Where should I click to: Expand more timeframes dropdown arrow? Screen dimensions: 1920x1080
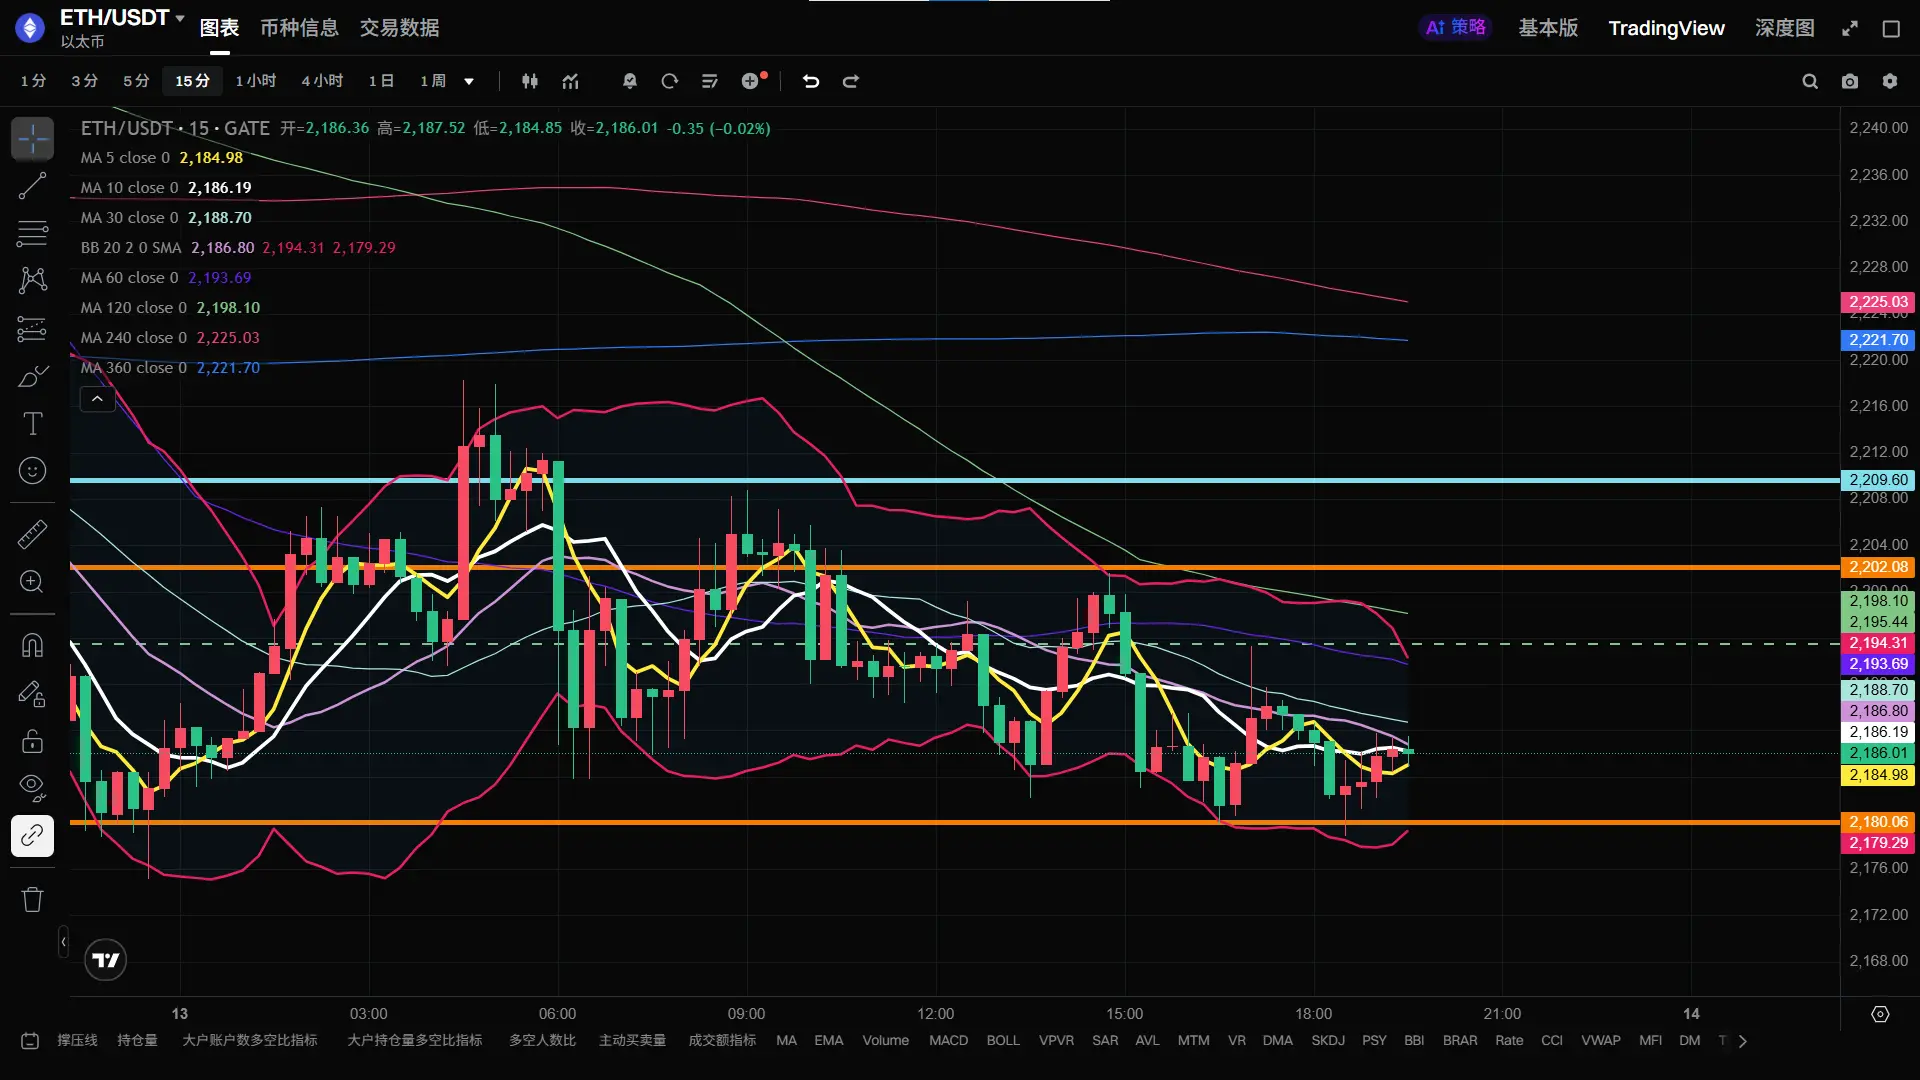pyautogui.click(x=469, y=81)
